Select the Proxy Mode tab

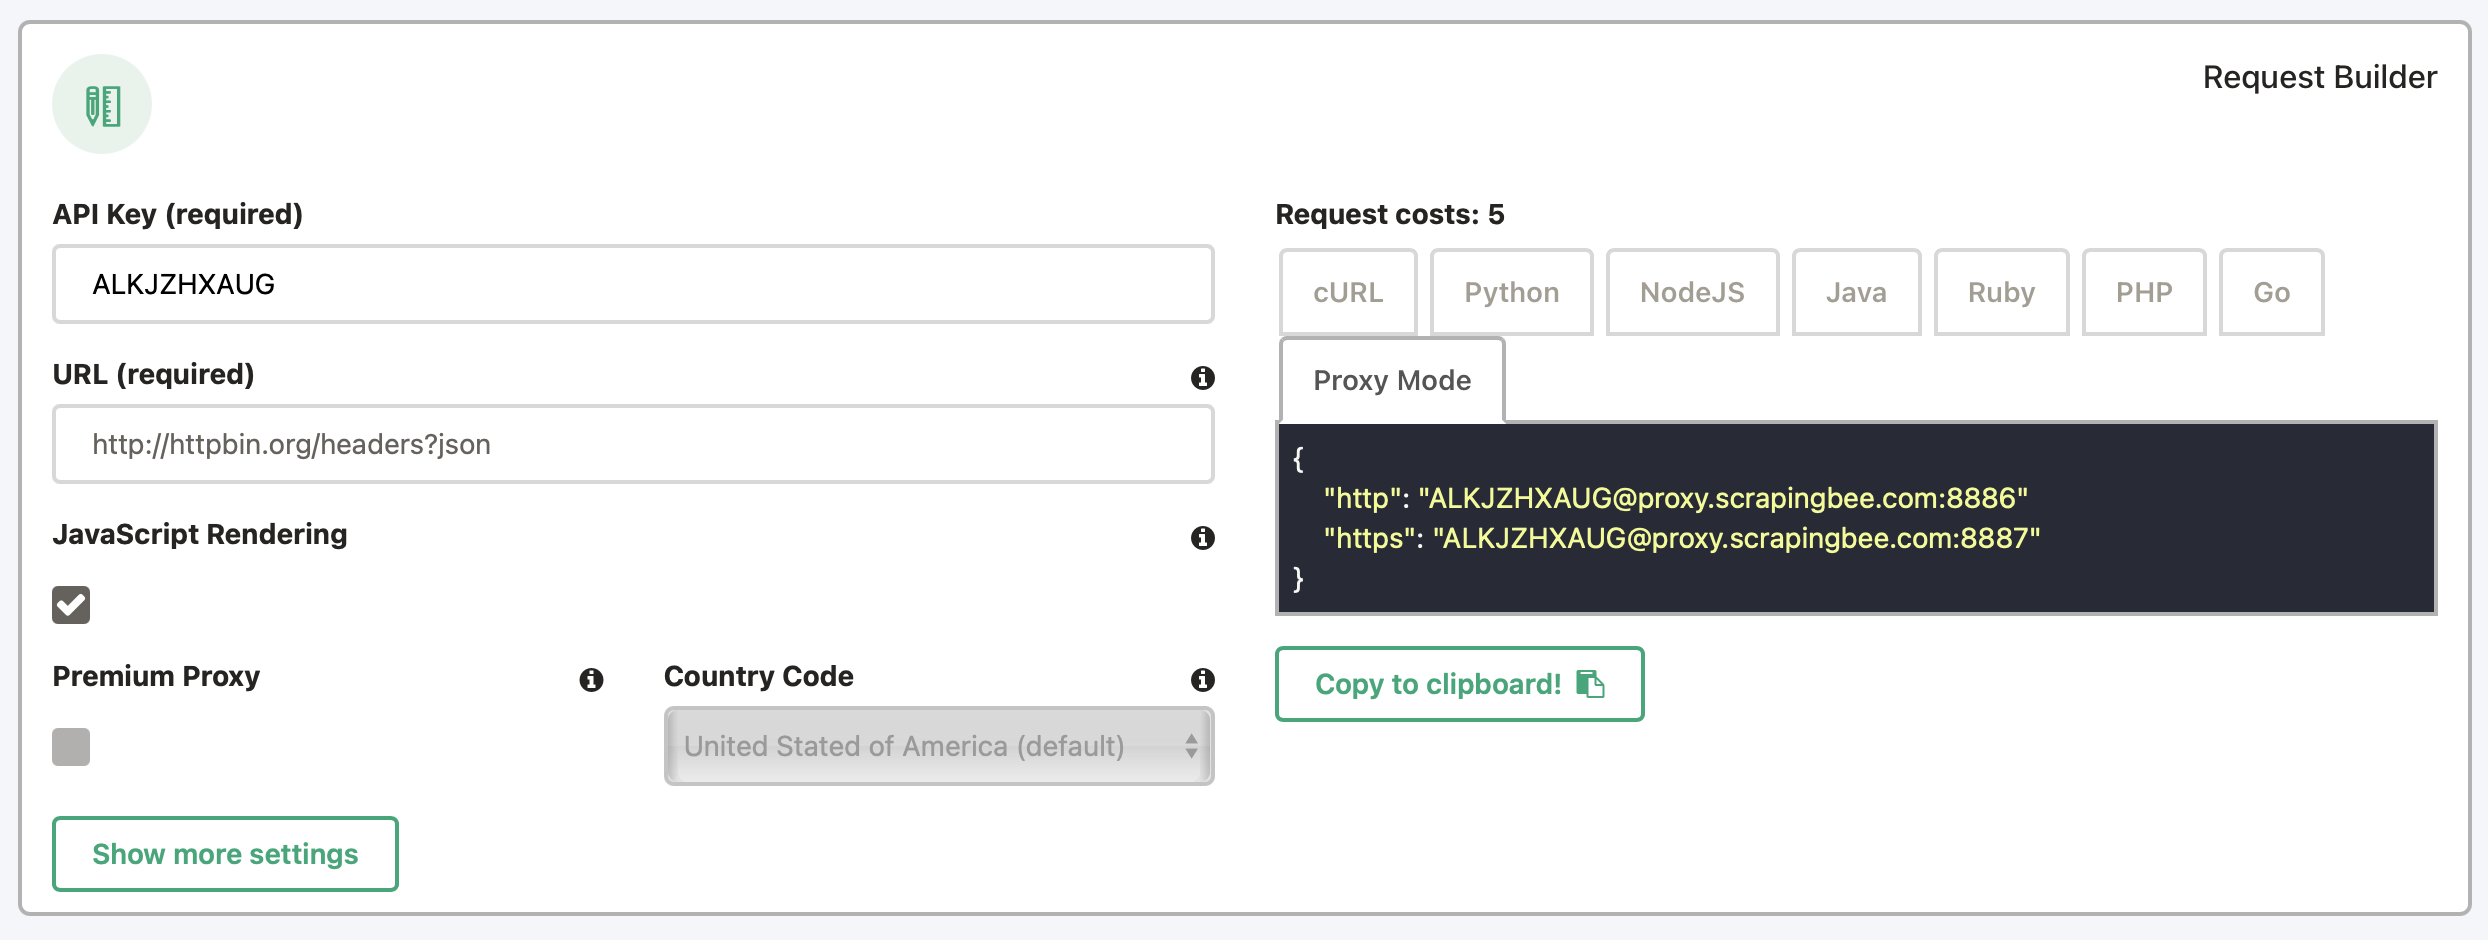point(1391,380)
